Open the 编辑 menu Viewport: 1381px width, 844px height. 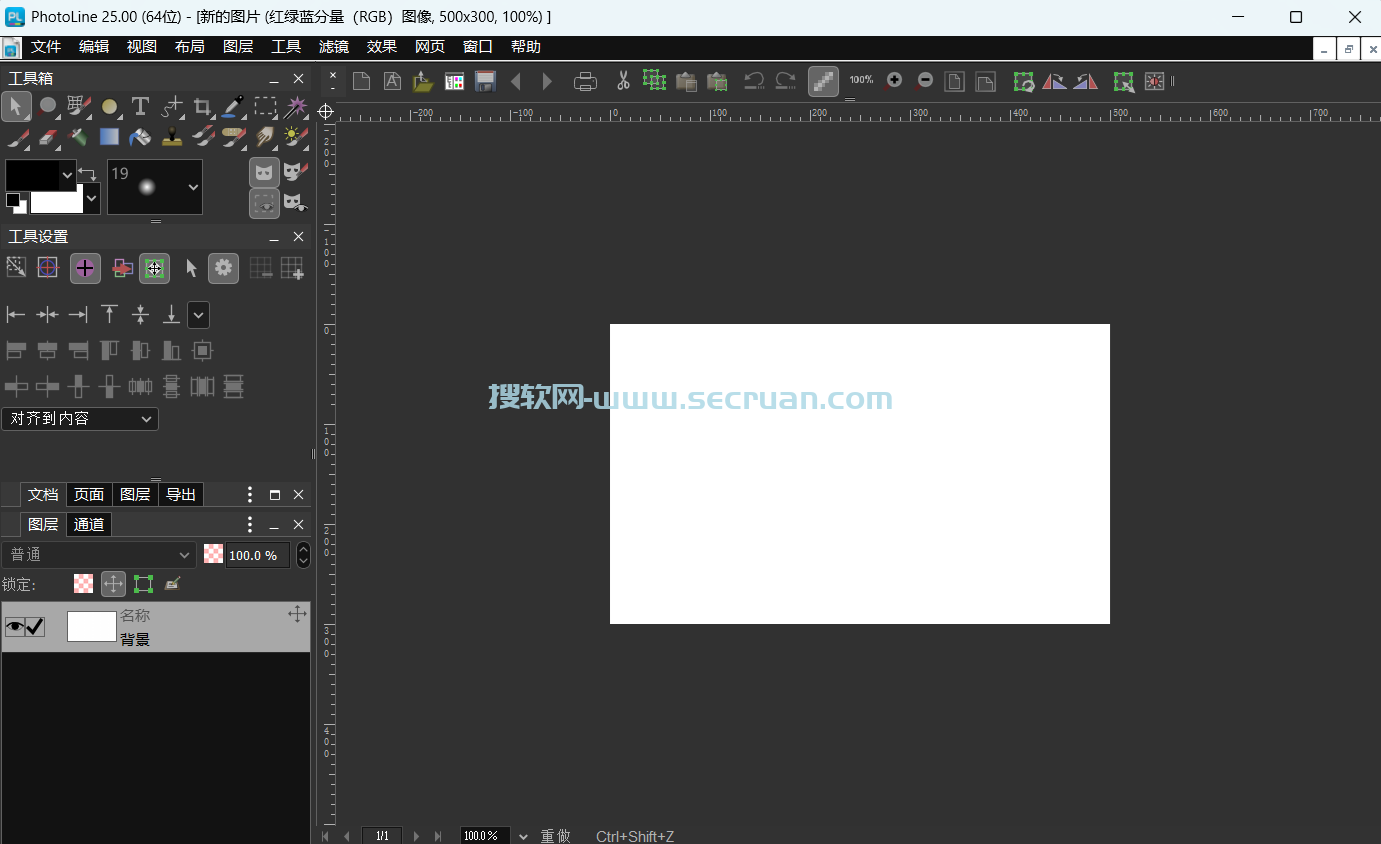94,47
